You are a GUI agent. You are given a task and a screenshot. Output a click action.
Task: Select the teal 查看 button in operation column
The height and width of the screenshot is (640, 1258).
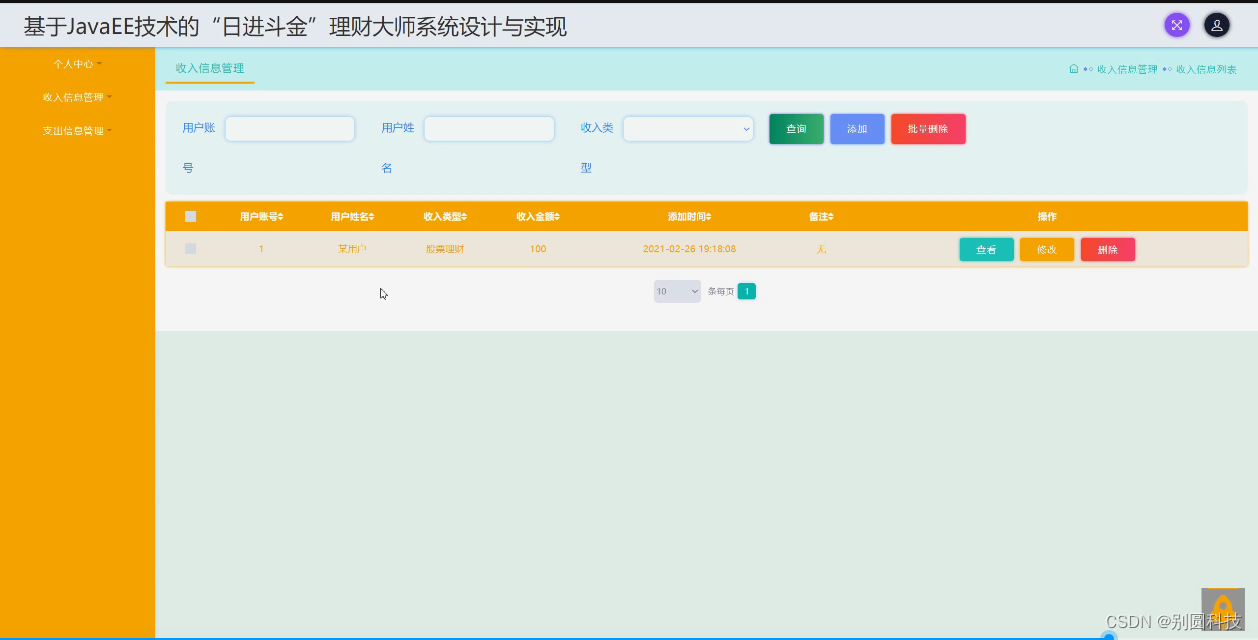click(986, 249)
